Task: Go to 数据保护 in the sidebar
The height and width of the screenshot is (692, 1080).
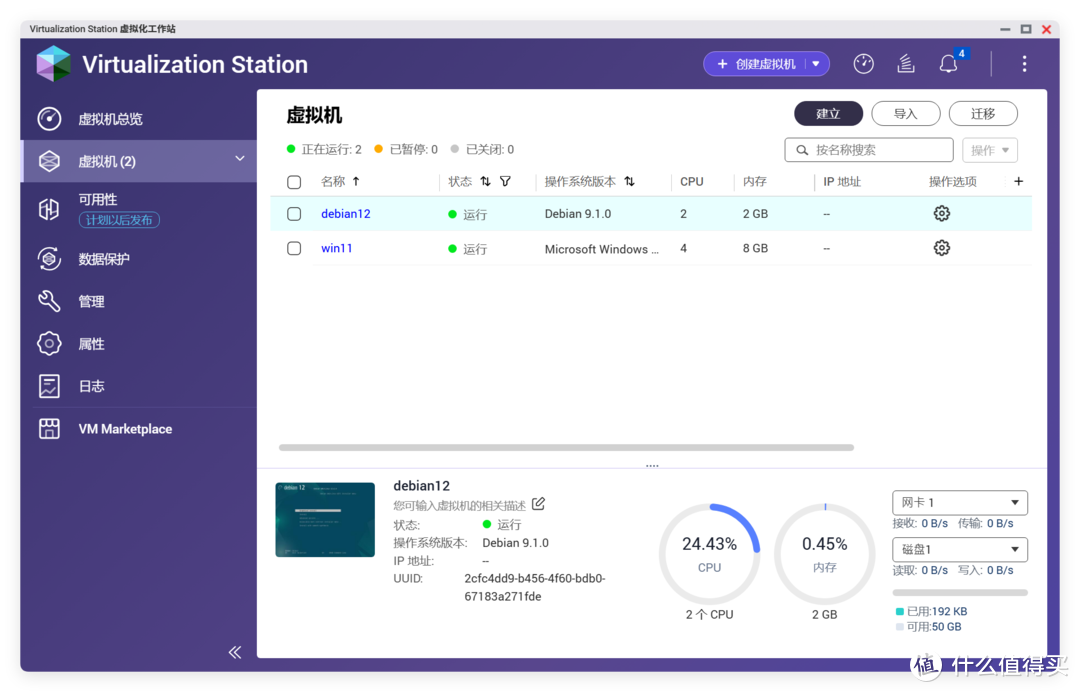Action: tap(104, 259)
